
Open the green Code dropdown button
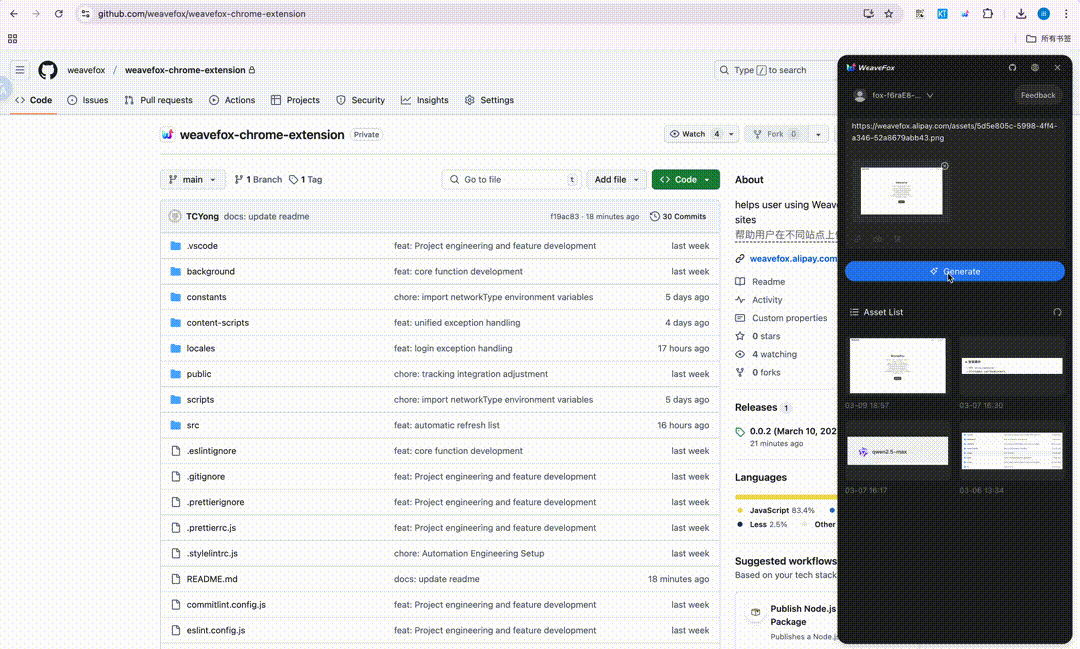[685, 179]
